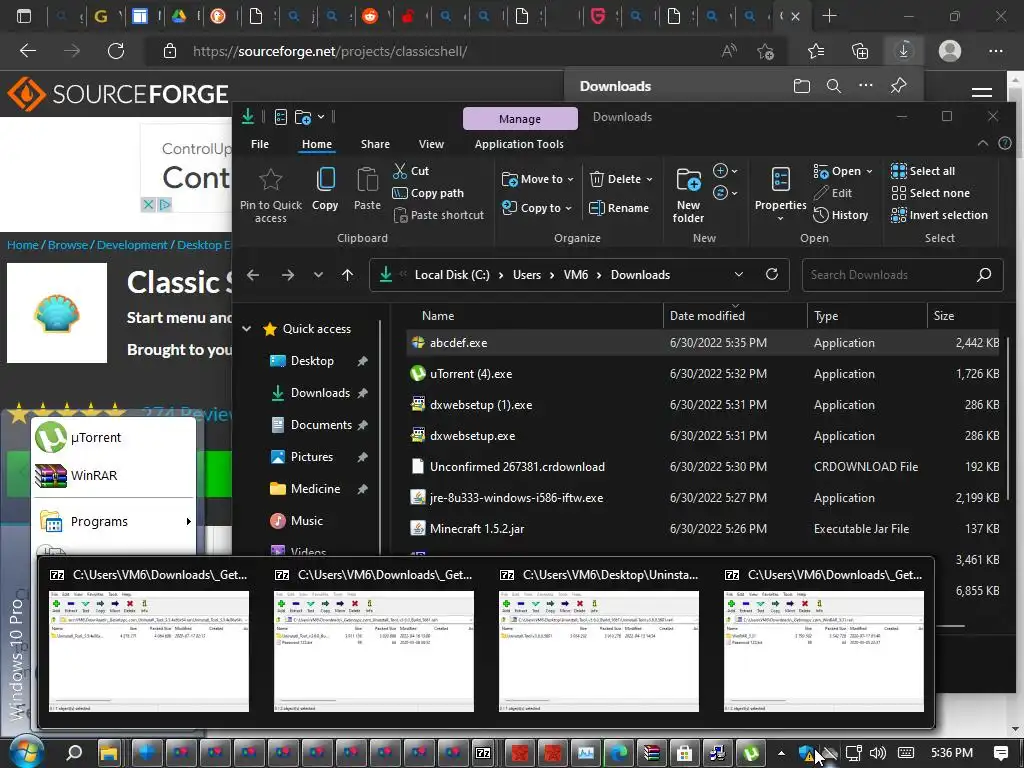
Task: Open Customize Quick Access Toolbar dropdown
Action: (321, 117)
